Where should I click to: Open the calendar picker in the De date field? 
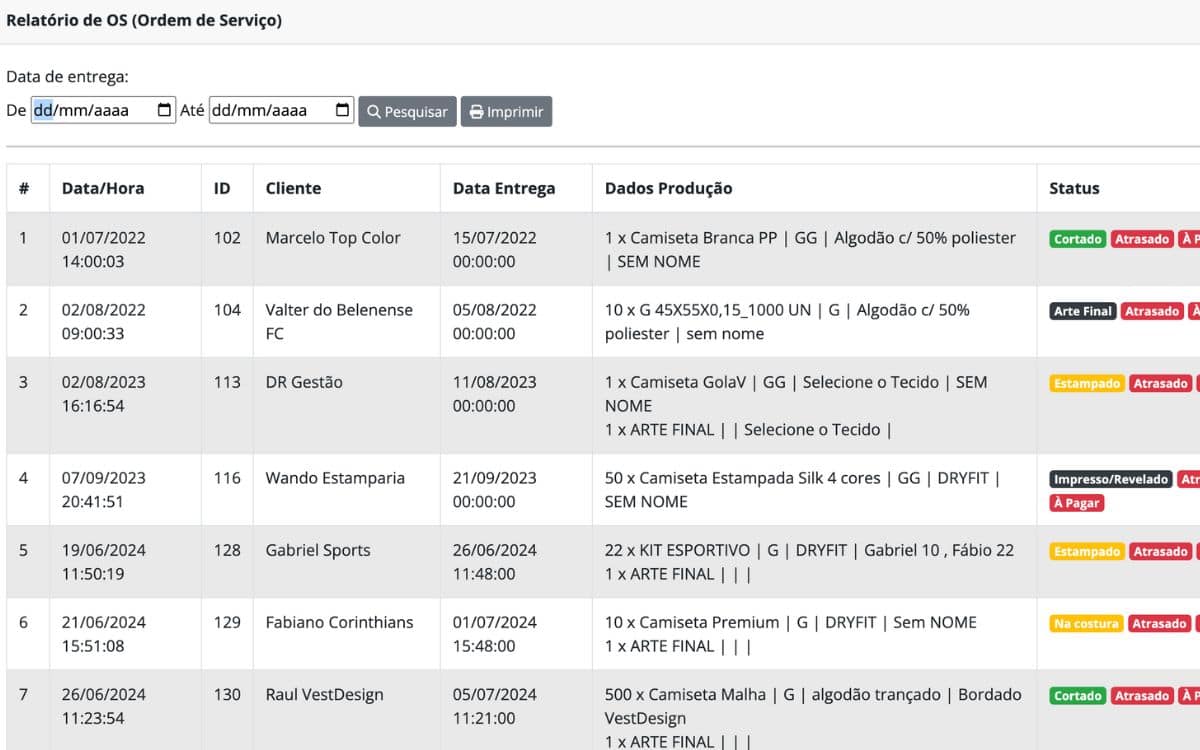click(165, 111)
